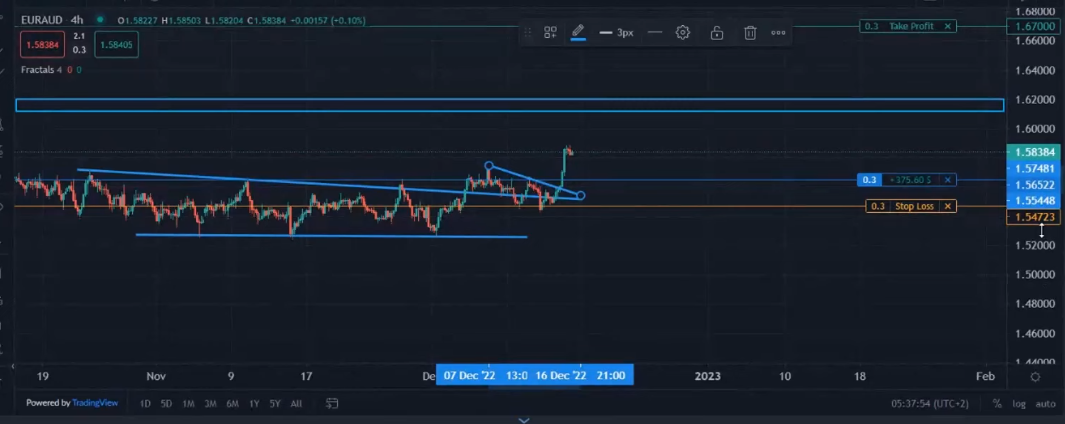Open drawing settings gear in floating toolbar
This screenshot has height=424, width=1065.
(683, 32)
